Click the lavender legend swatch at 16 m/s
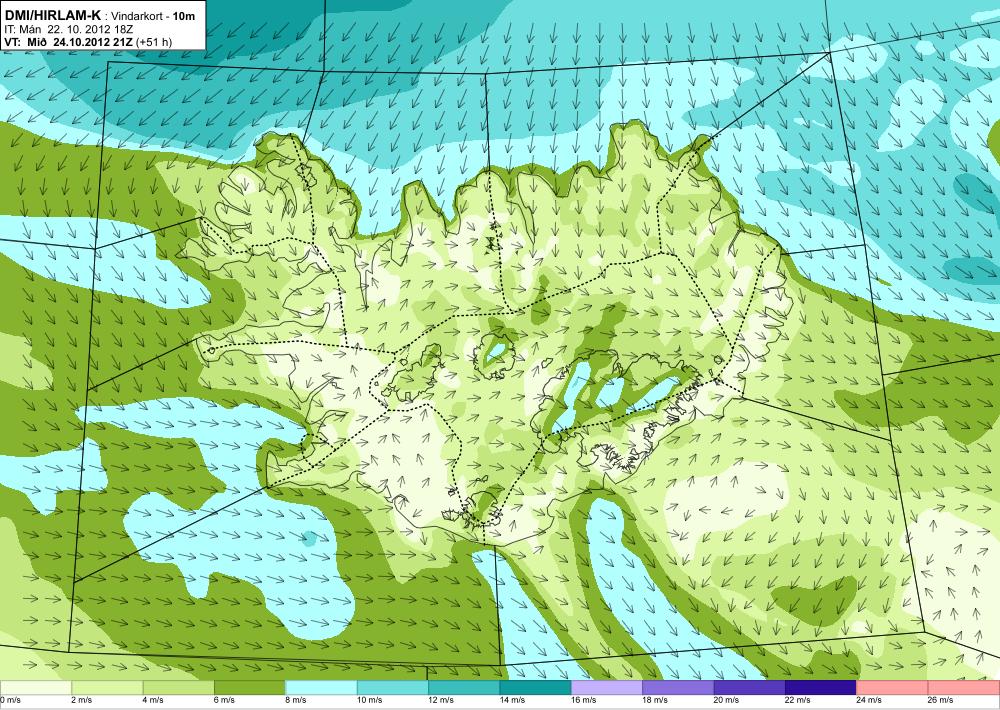 607,688
